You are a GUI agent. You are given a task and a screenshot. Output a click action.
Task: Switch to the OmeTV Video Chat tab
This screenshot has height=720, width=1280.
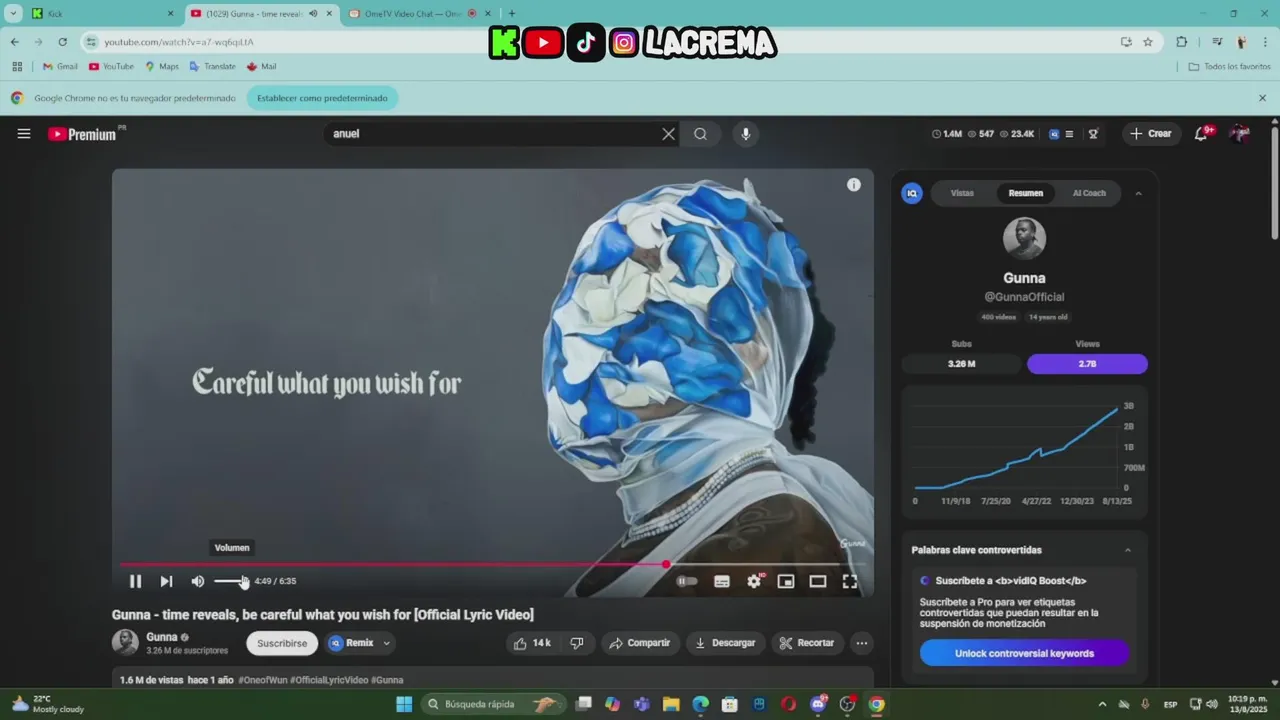pos(418,14)
